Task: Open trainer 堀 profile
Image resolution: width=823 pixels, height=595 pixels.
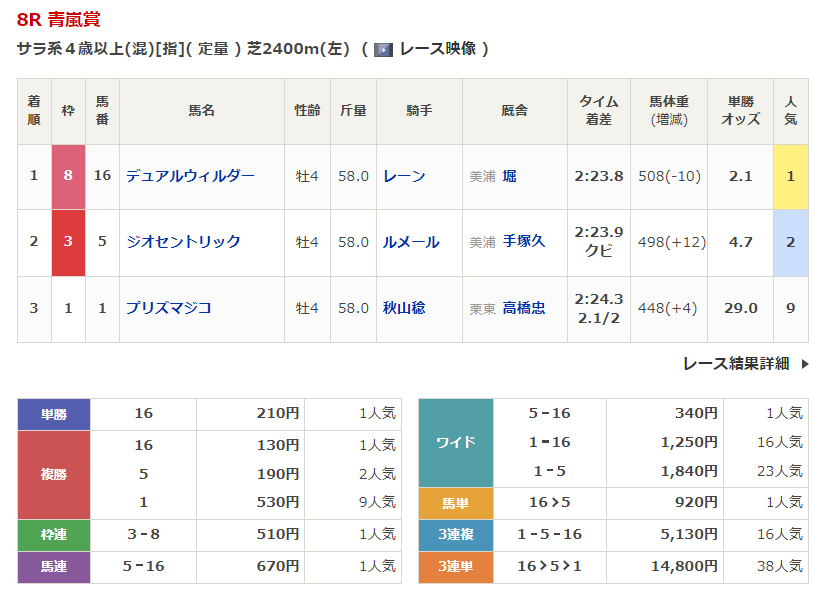Action: tap(510, 176)
